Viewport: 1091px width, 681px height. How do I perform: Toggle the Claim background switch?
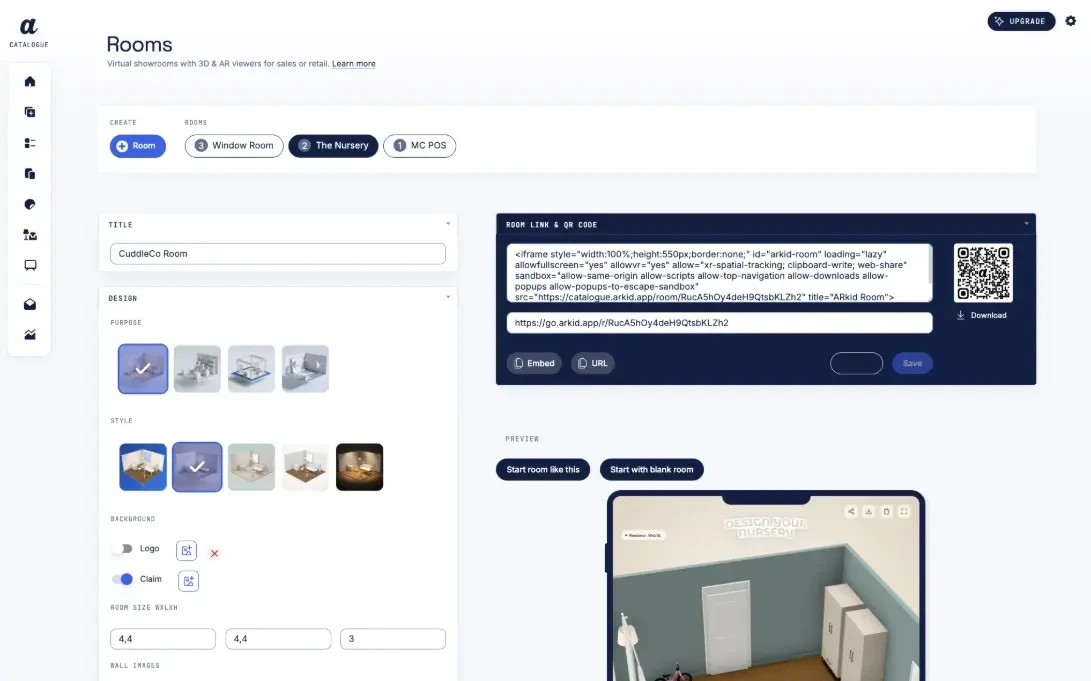tap(122, 579)
